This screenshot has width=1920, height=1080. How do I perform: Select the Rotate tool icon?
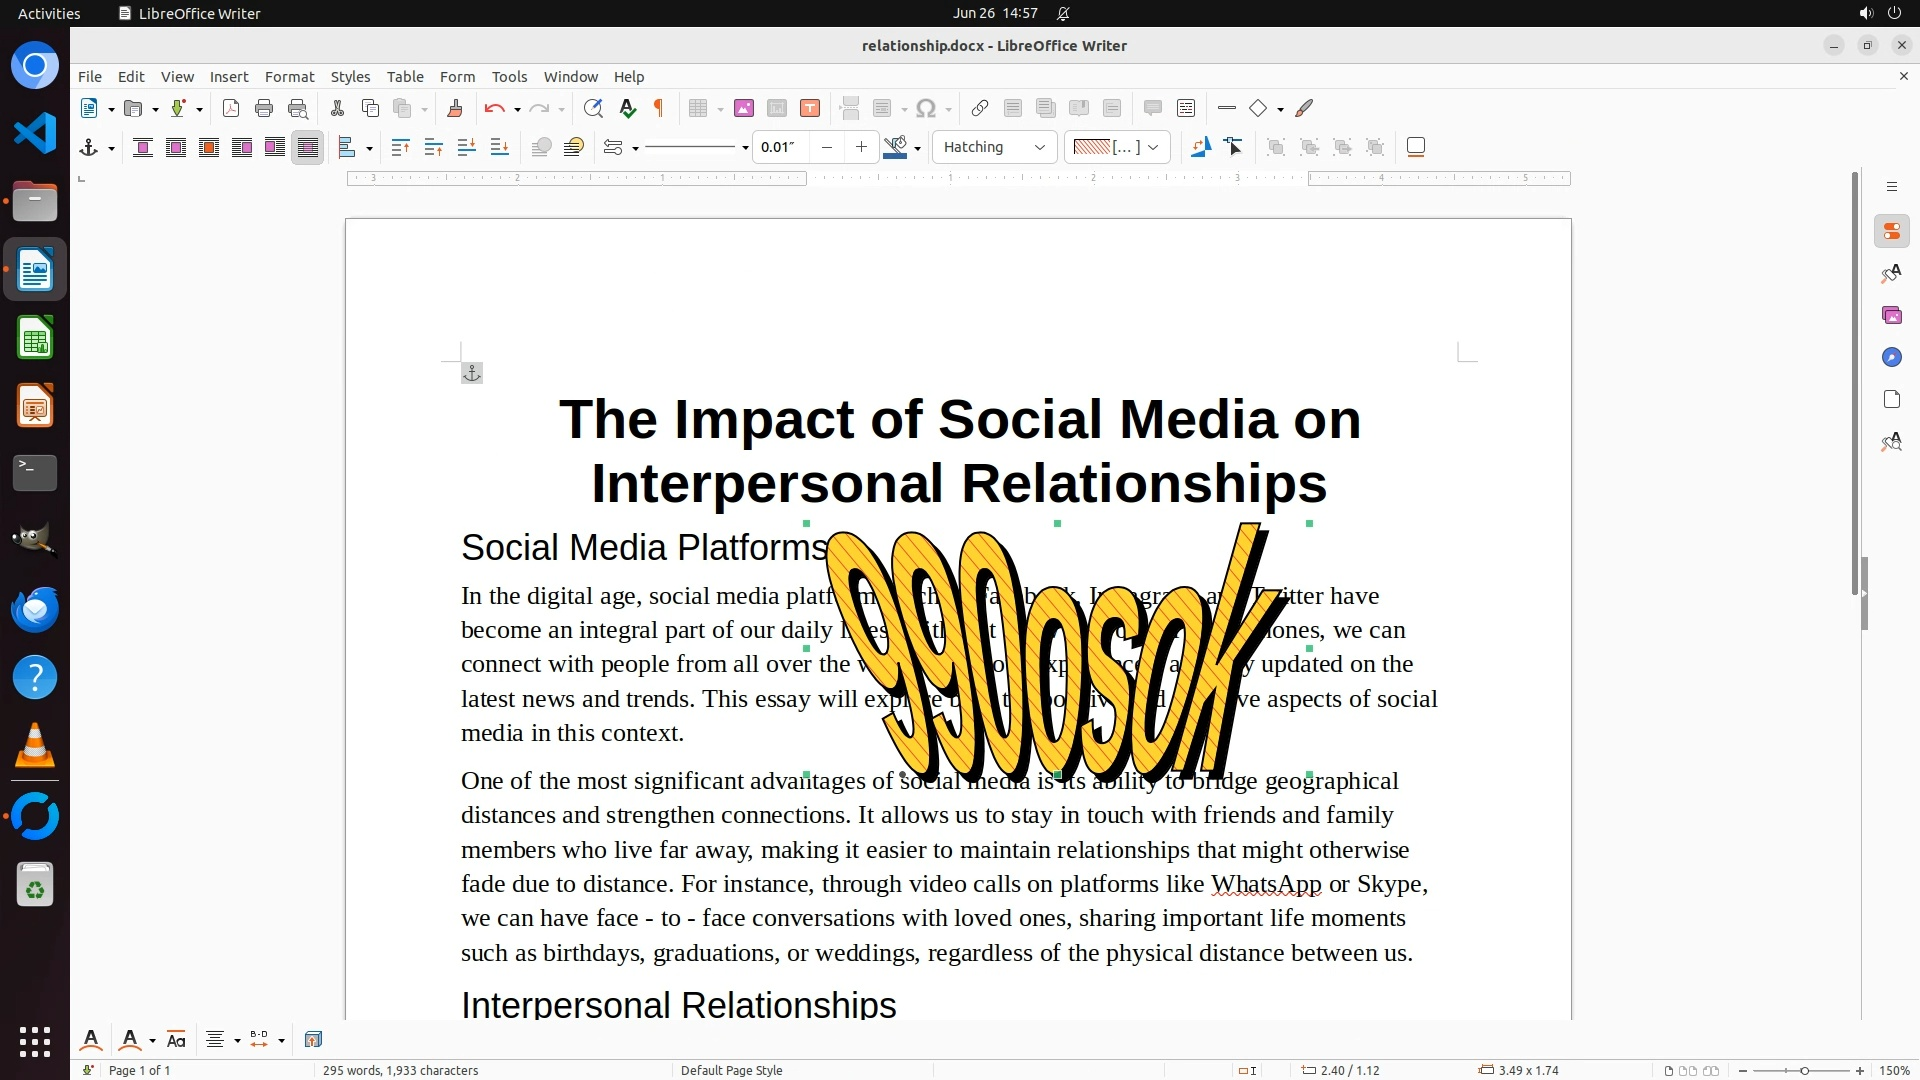click(1200, 148)
